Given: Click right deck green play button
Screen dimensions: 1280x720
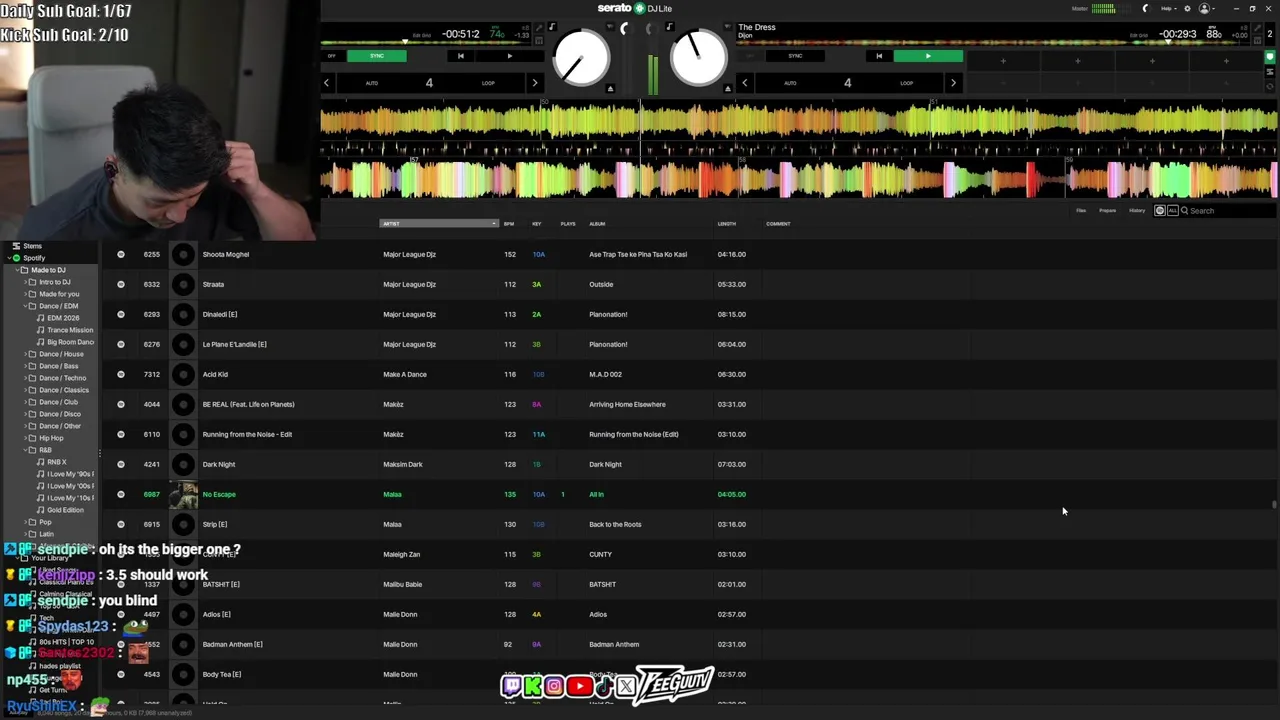Looking at the screenshot, I should coord(928,56).
